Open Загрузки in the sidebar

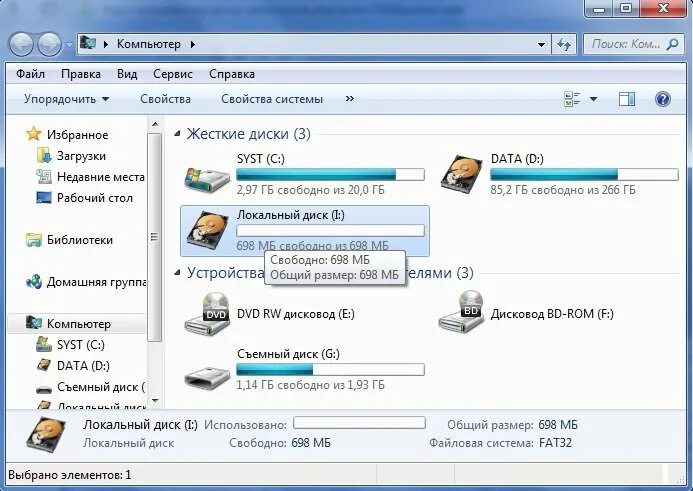(x=81, y=156)
